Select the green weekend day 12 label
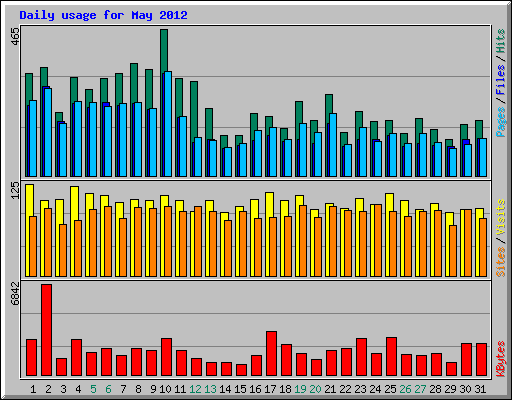Viewport: 512px width, 400px height. pos(195,389)
